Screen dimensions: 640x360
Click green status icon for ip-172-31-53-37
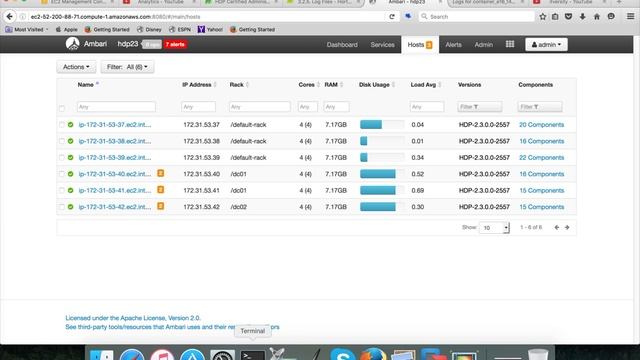[71, 124]
